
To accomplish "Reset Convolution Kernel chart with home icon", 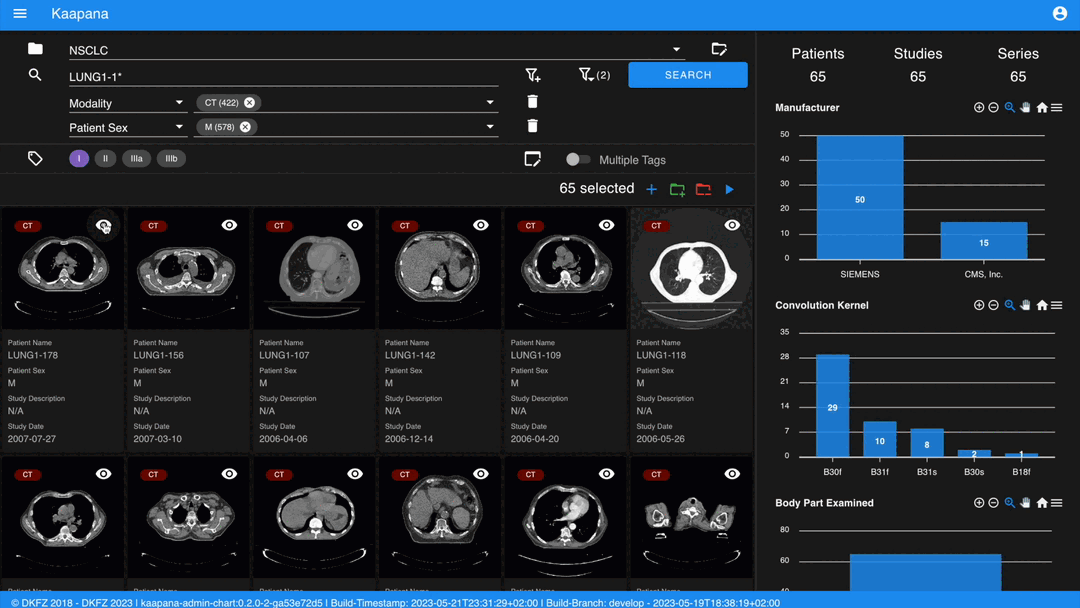I will (1042, 305).
